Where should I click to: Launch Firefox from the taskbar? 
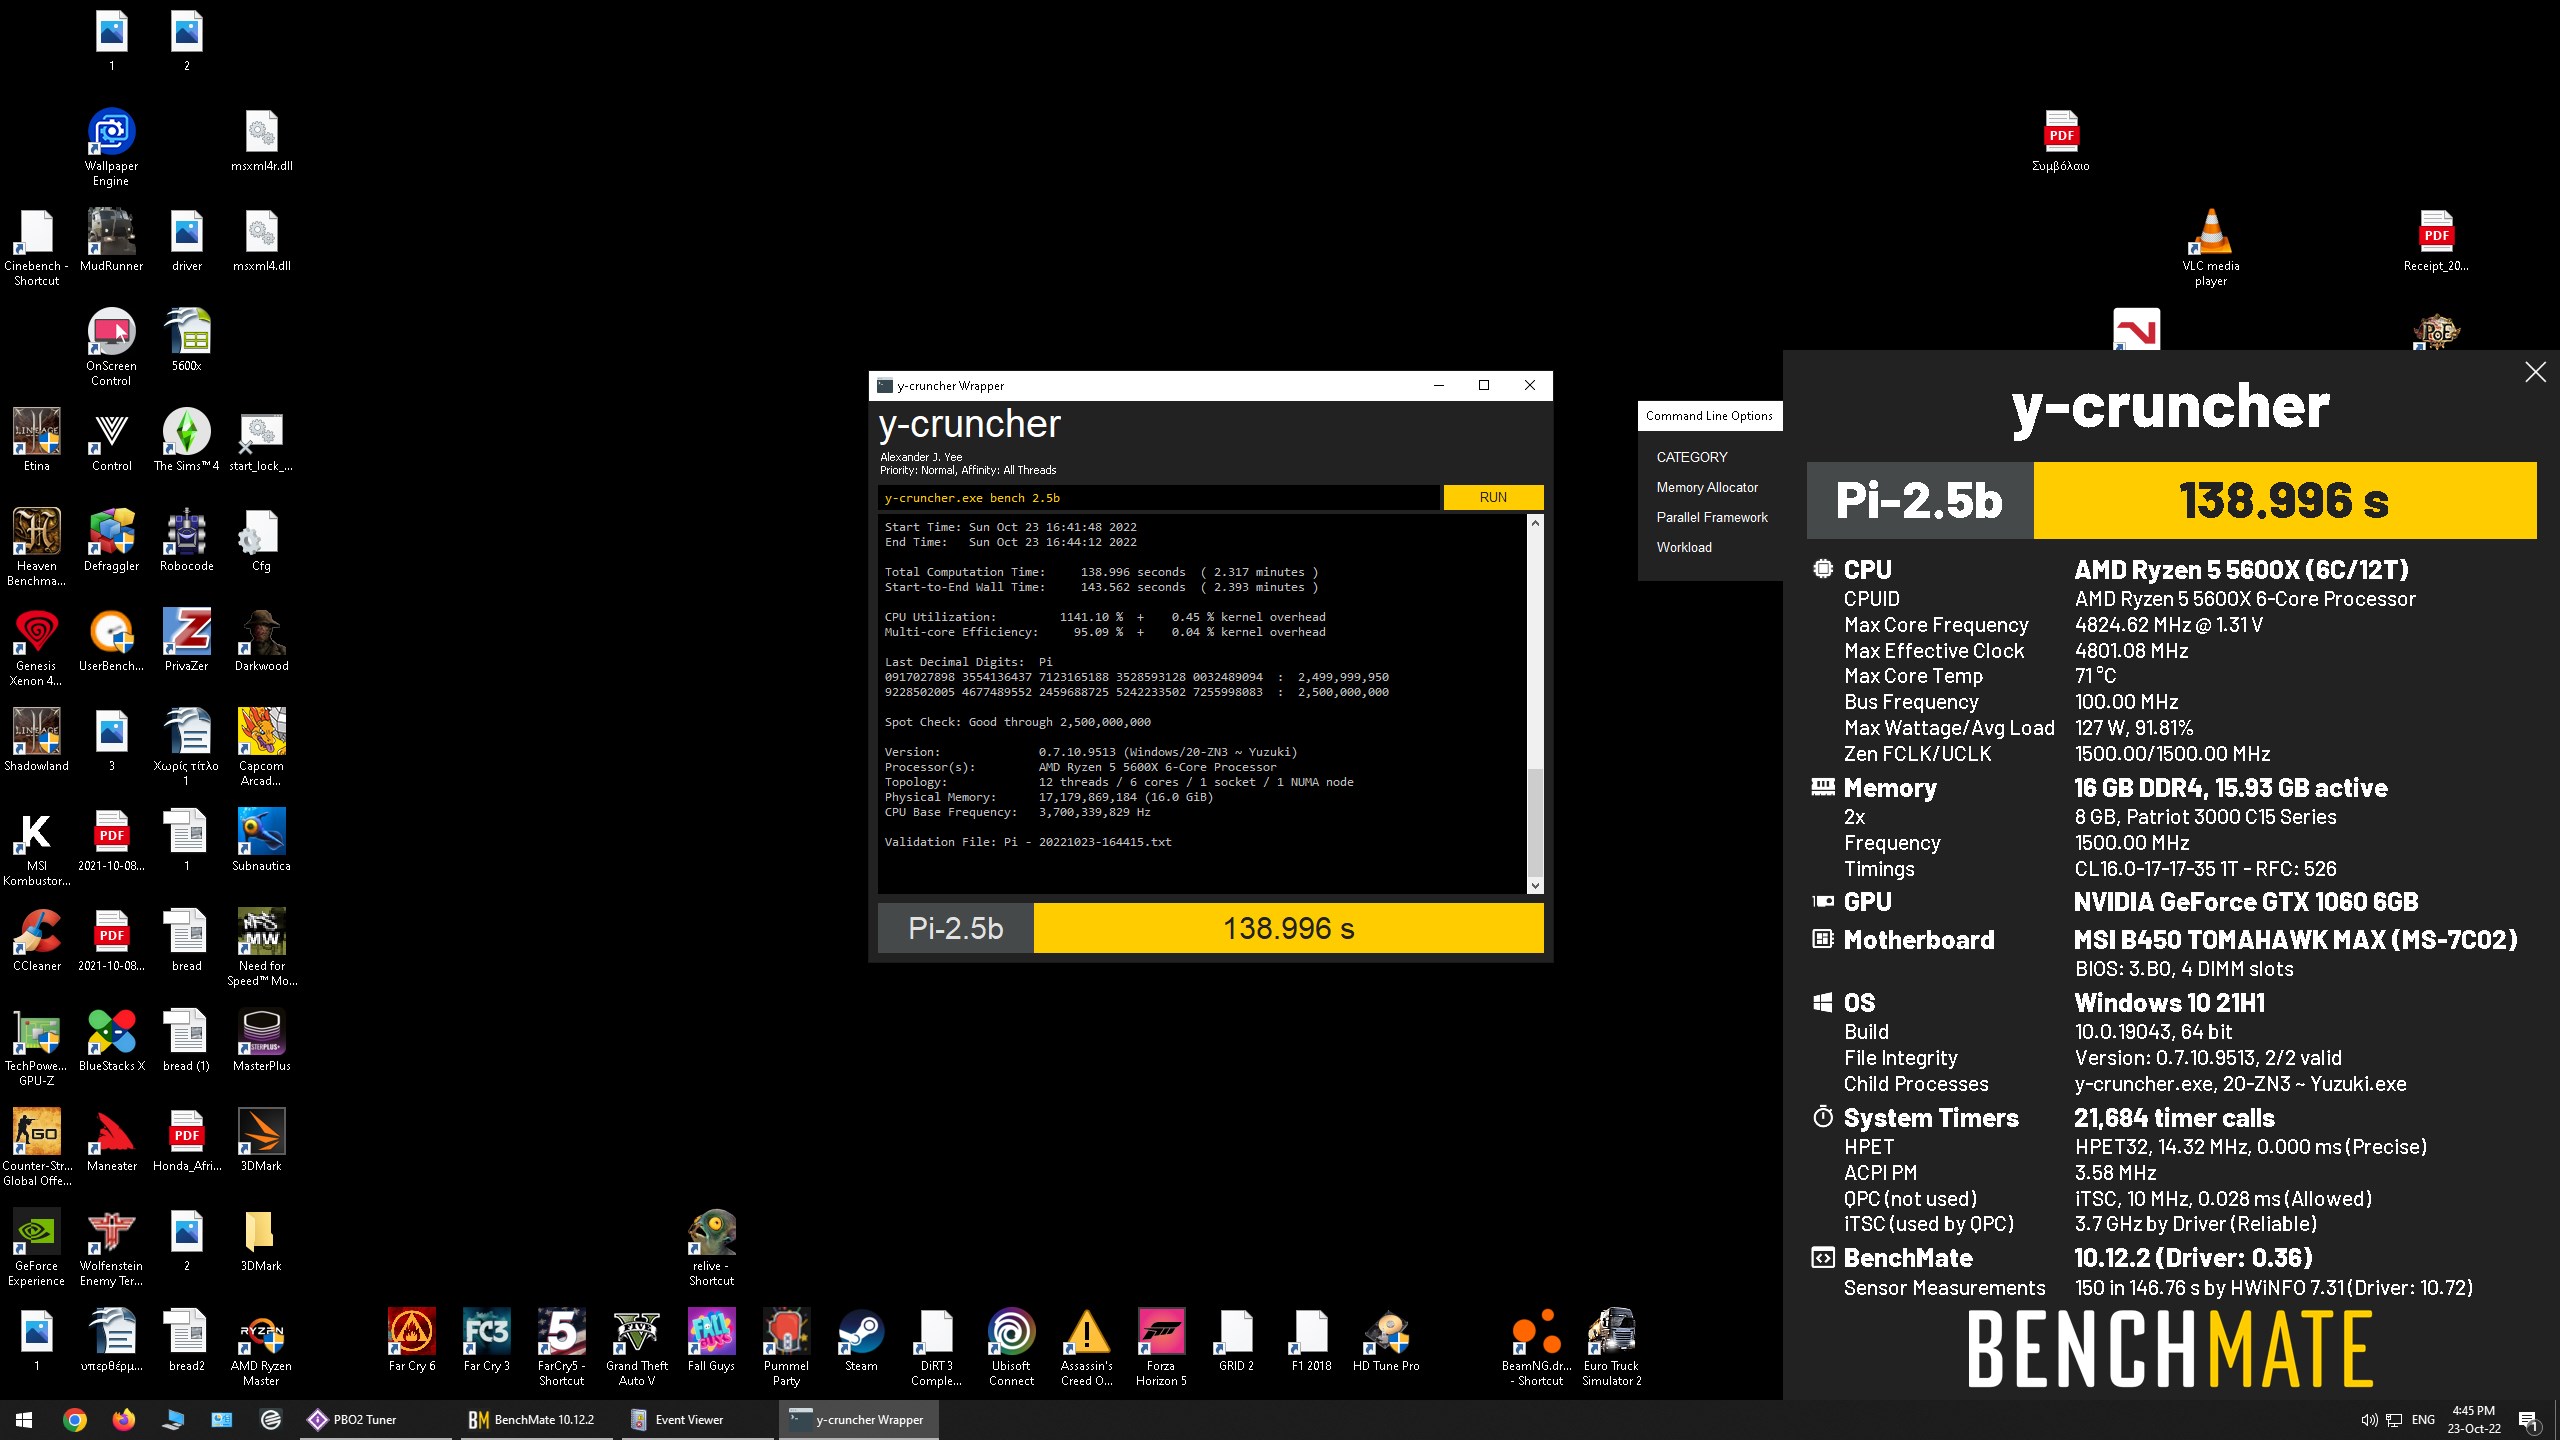pos(124,1419)
